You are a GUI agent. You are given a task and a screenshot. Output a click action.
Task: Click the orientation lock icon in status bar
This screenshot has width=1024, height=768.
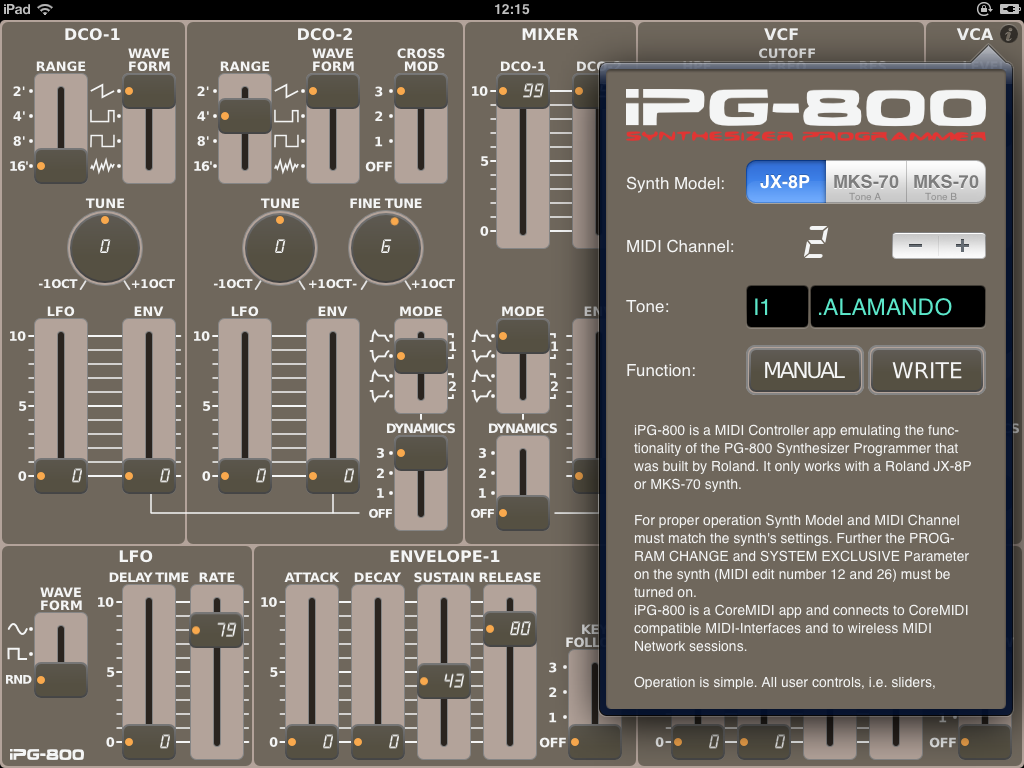[984, 9]
